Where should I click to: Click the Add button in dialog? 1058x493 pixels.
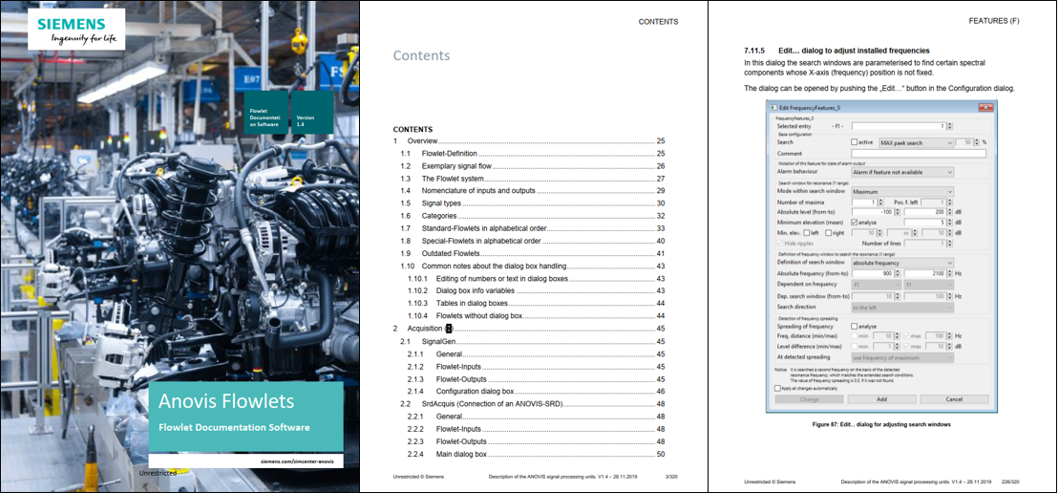pyautogui.click(x=882, y=399)
